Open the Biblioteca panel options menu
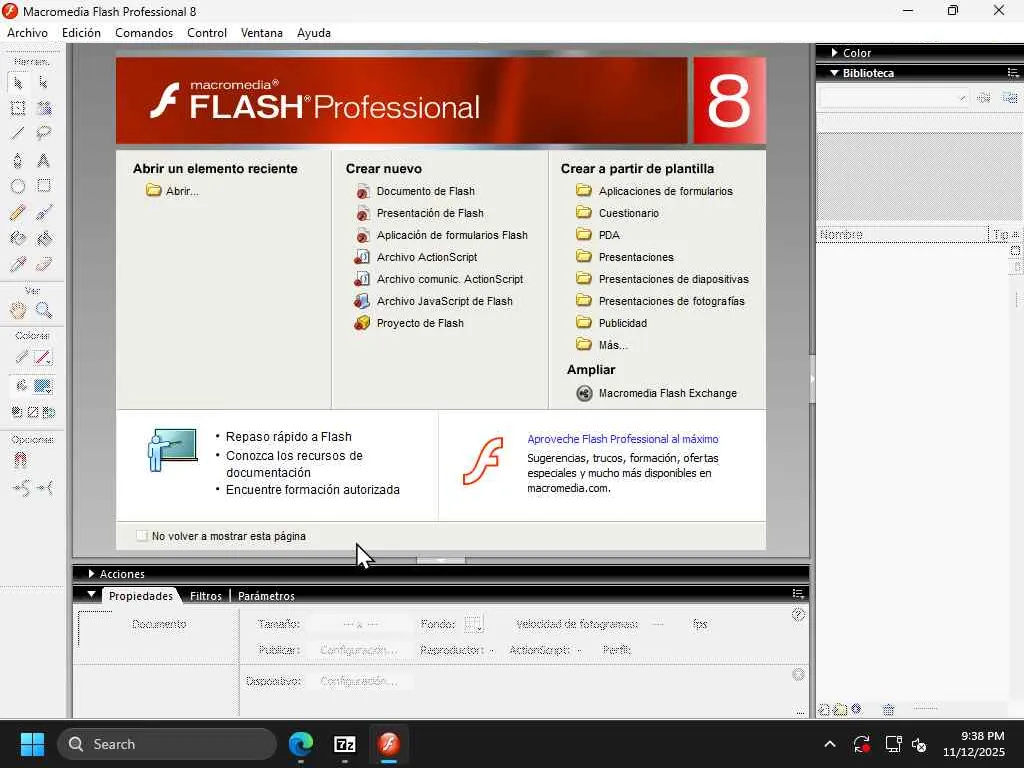1024x768 pixels. click(x=1012, y=72)
